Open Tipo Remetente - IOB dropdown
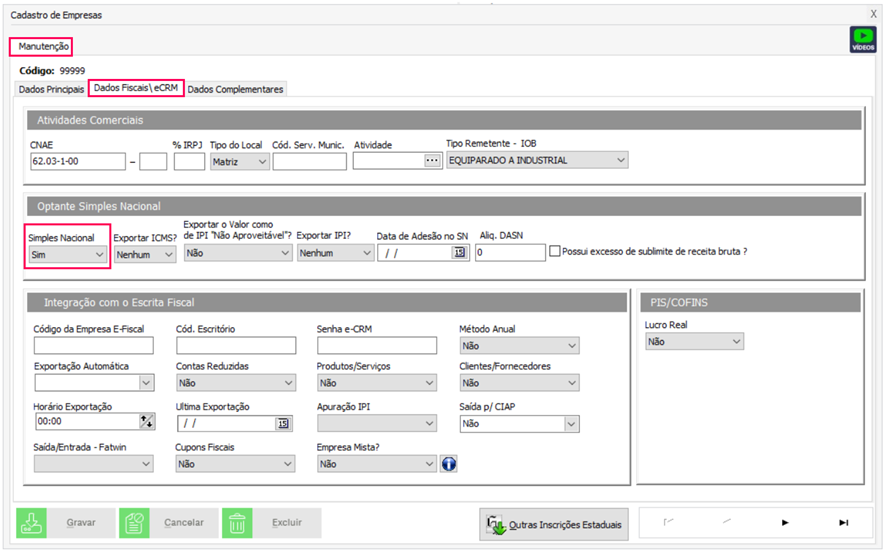The image size is (886, 554). click(x=620, y=160)
